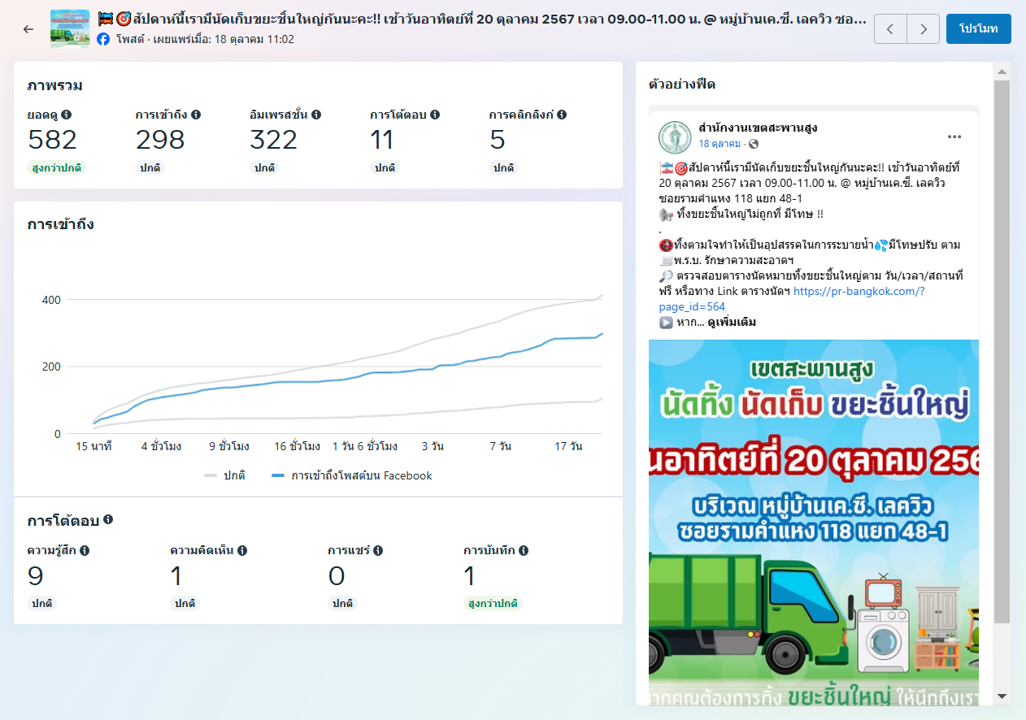Click the info icon beside ความรู้สึก

tap(85, 551)
